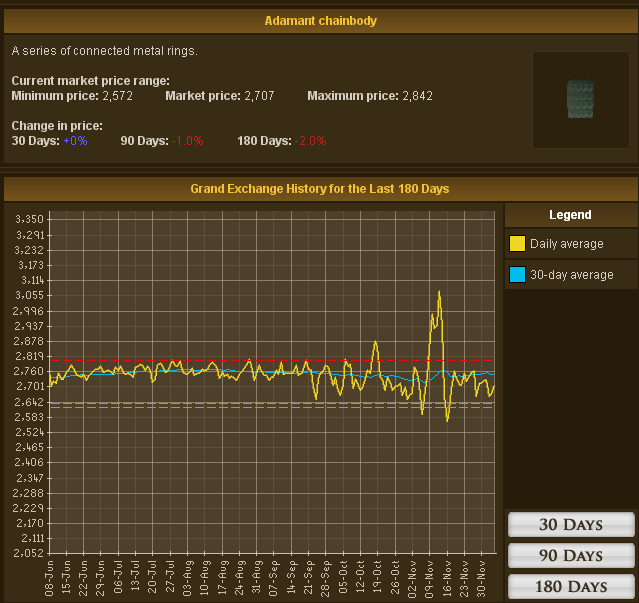Click the 2,878 y-axis label
This screenshot has width=639, height=603.
tap(28, 341)
